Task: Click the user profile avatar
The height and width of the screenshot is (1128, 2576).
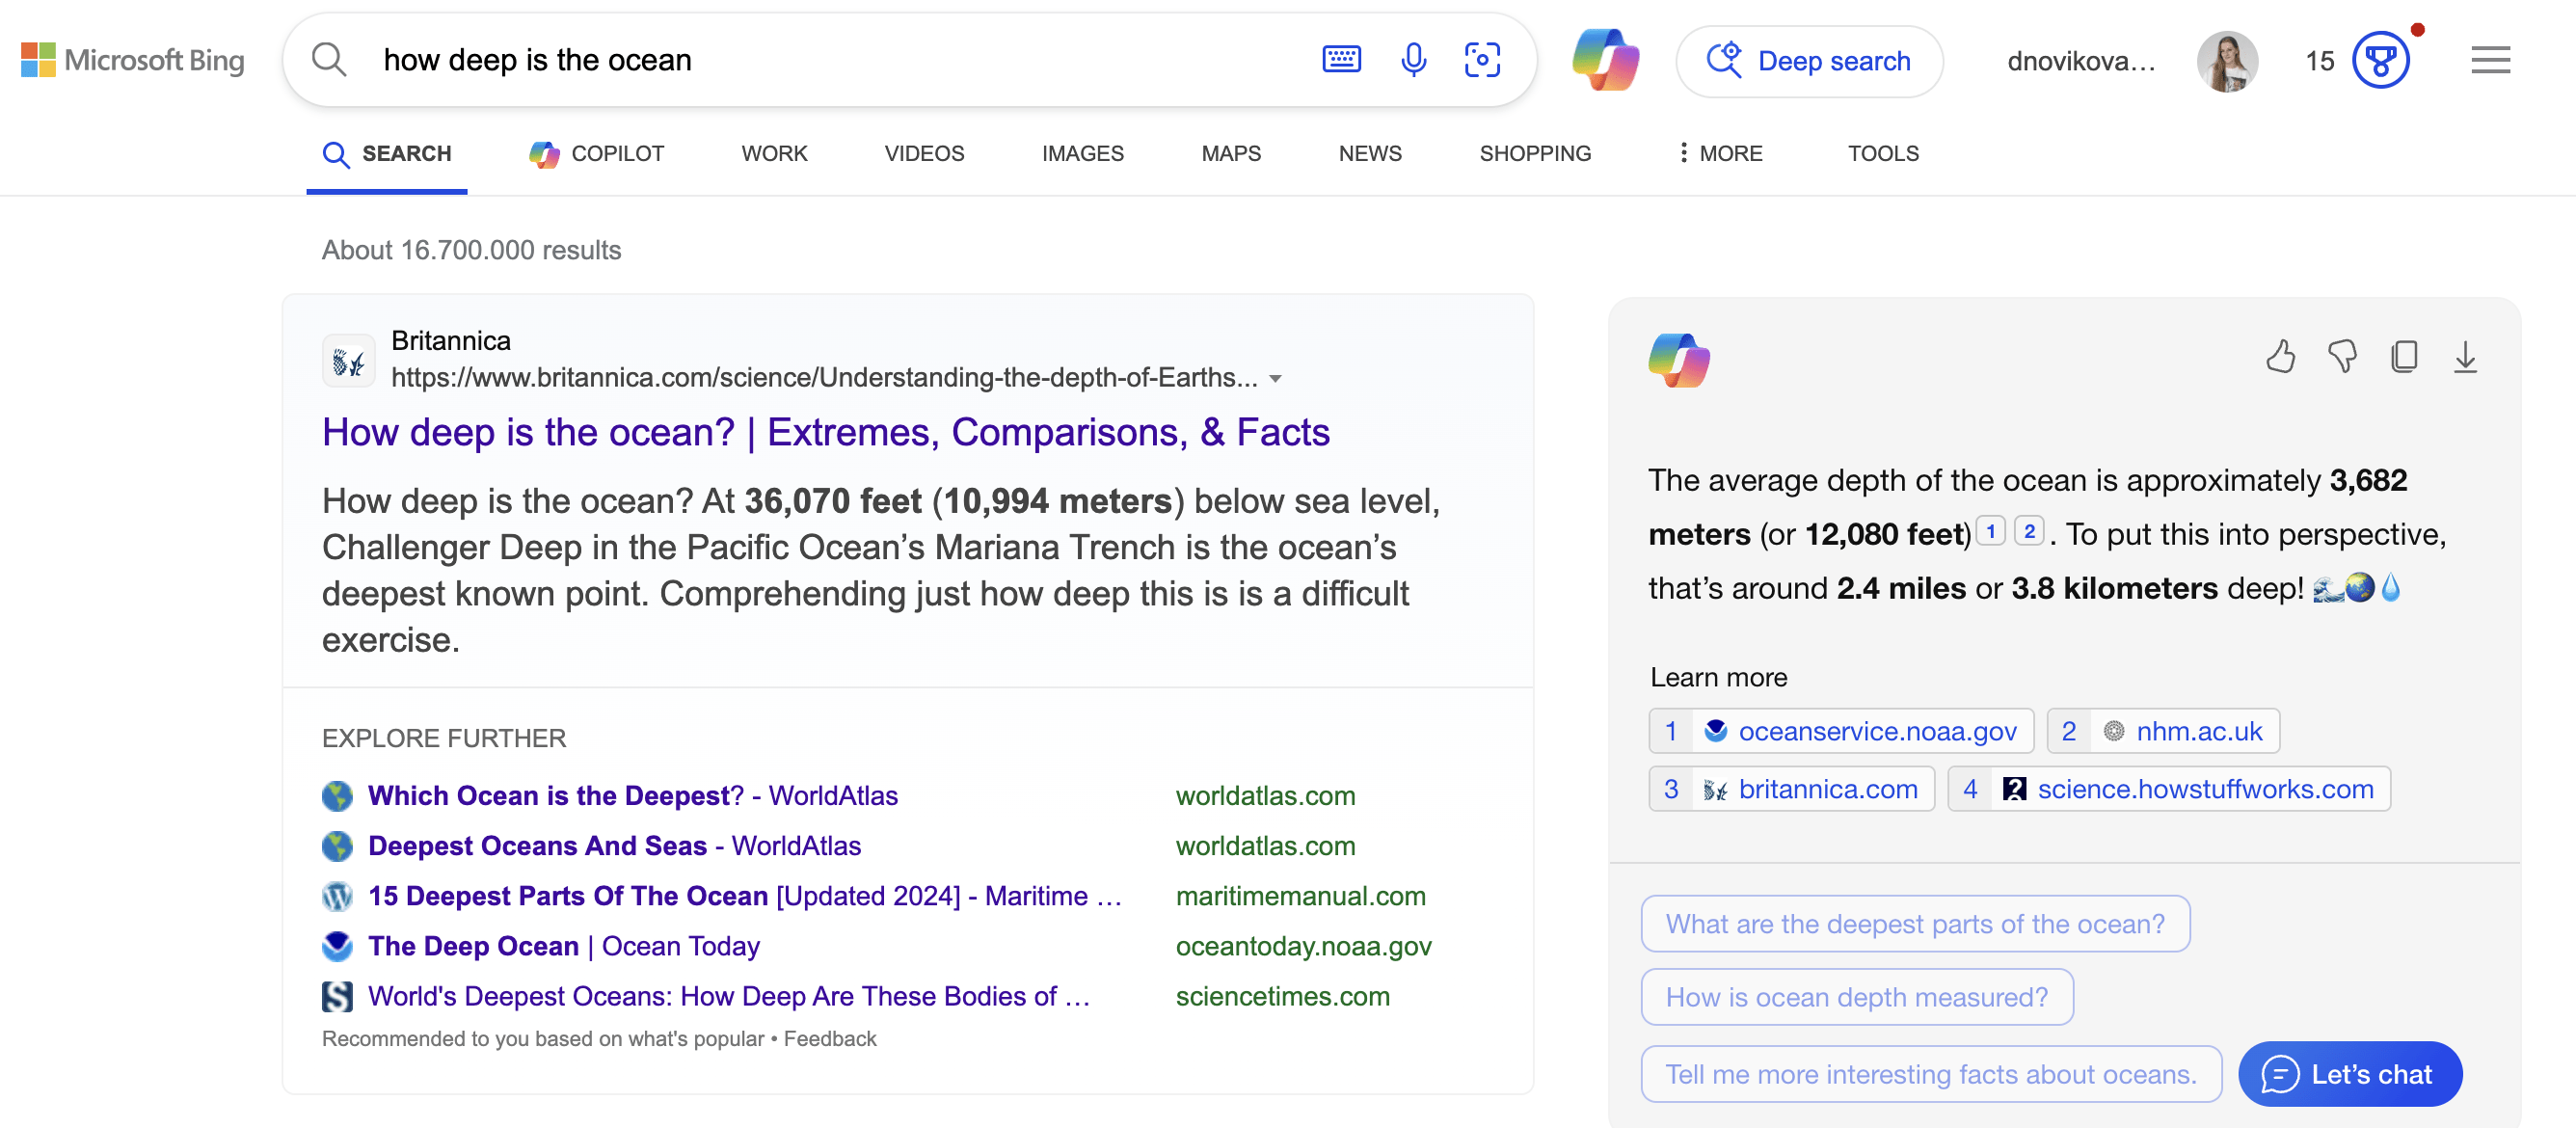Action: [2227, 61]
